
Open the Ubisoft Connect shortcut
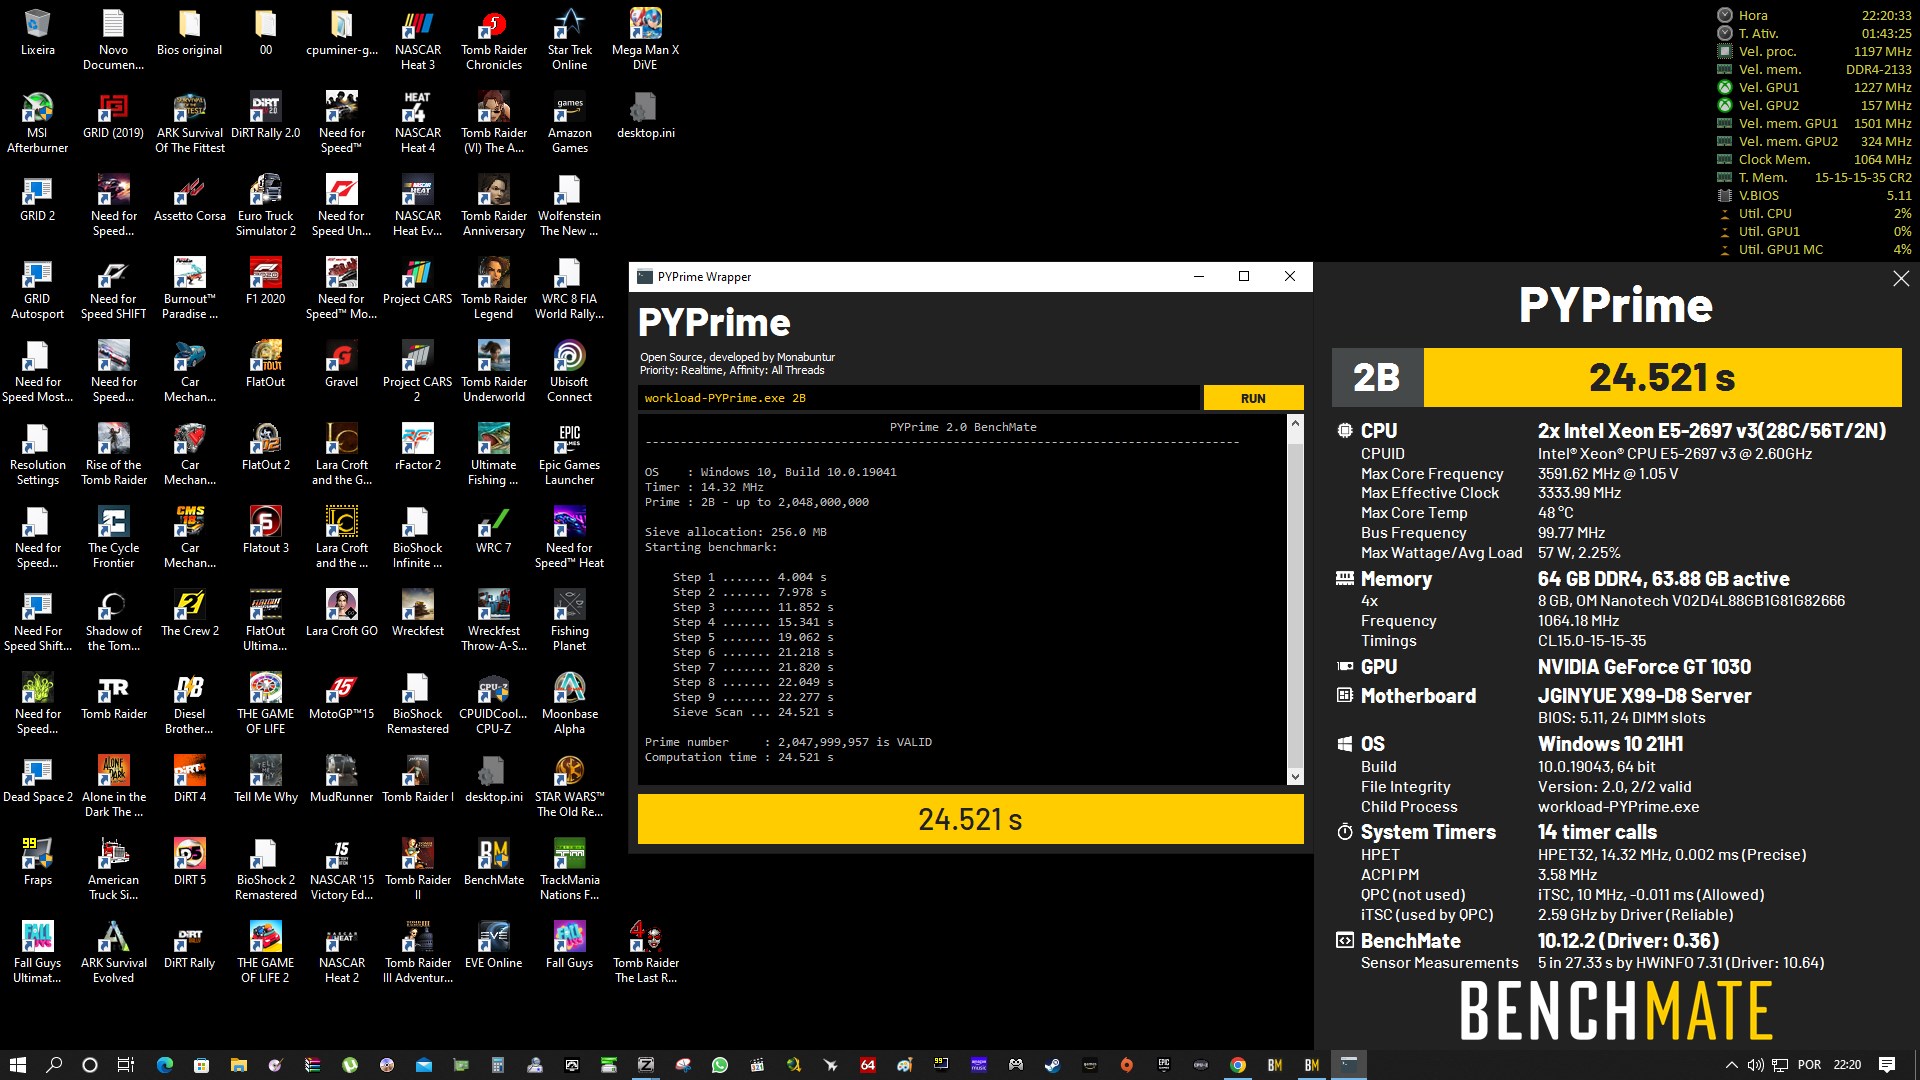pyautogui.click(x=569, y=372)
